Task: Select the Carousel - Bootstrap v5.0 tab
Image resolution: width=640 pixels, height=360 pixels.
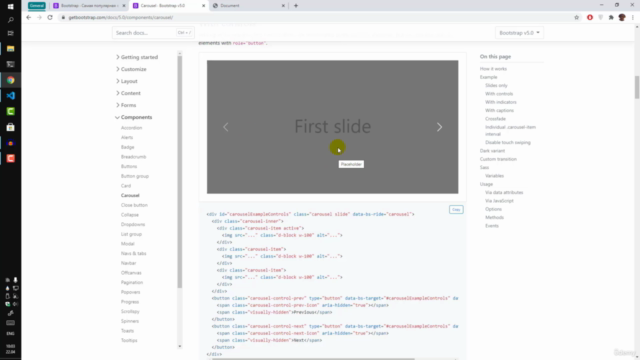Action: 169,6
